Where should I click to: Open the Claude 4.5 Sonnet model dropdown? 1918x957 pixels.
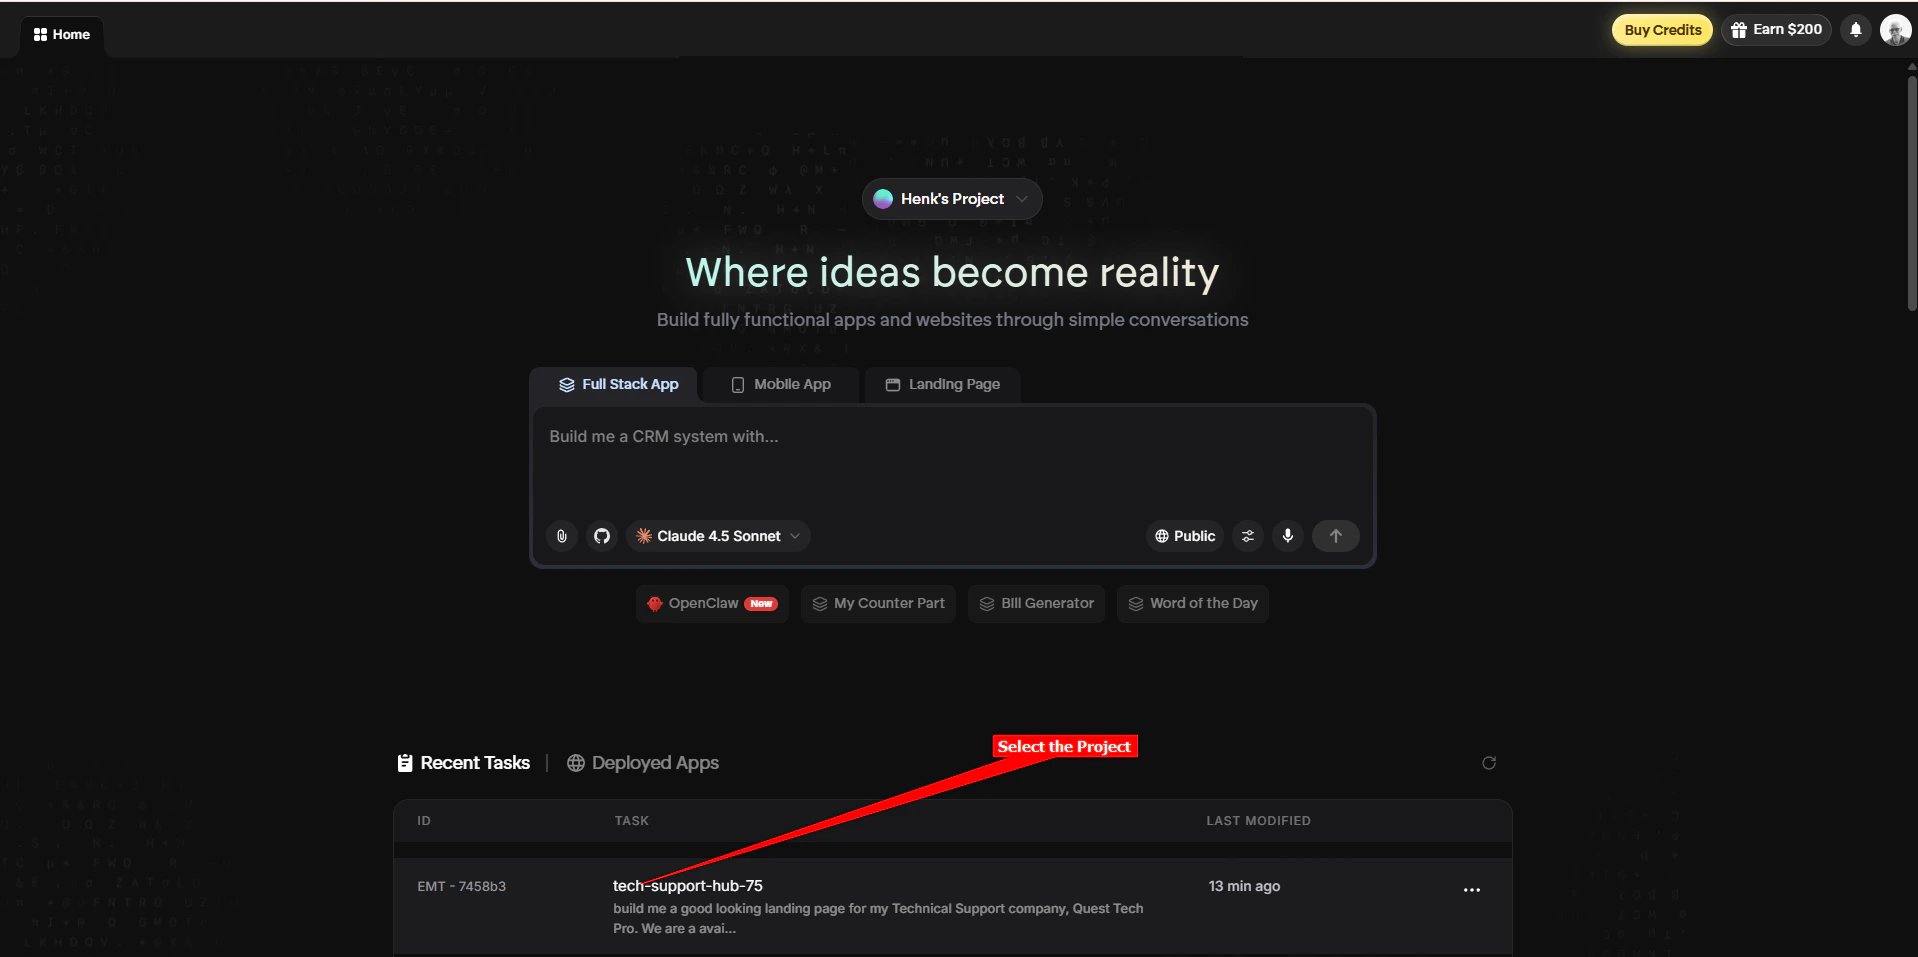pyautogui.click(x=718, y=536)
